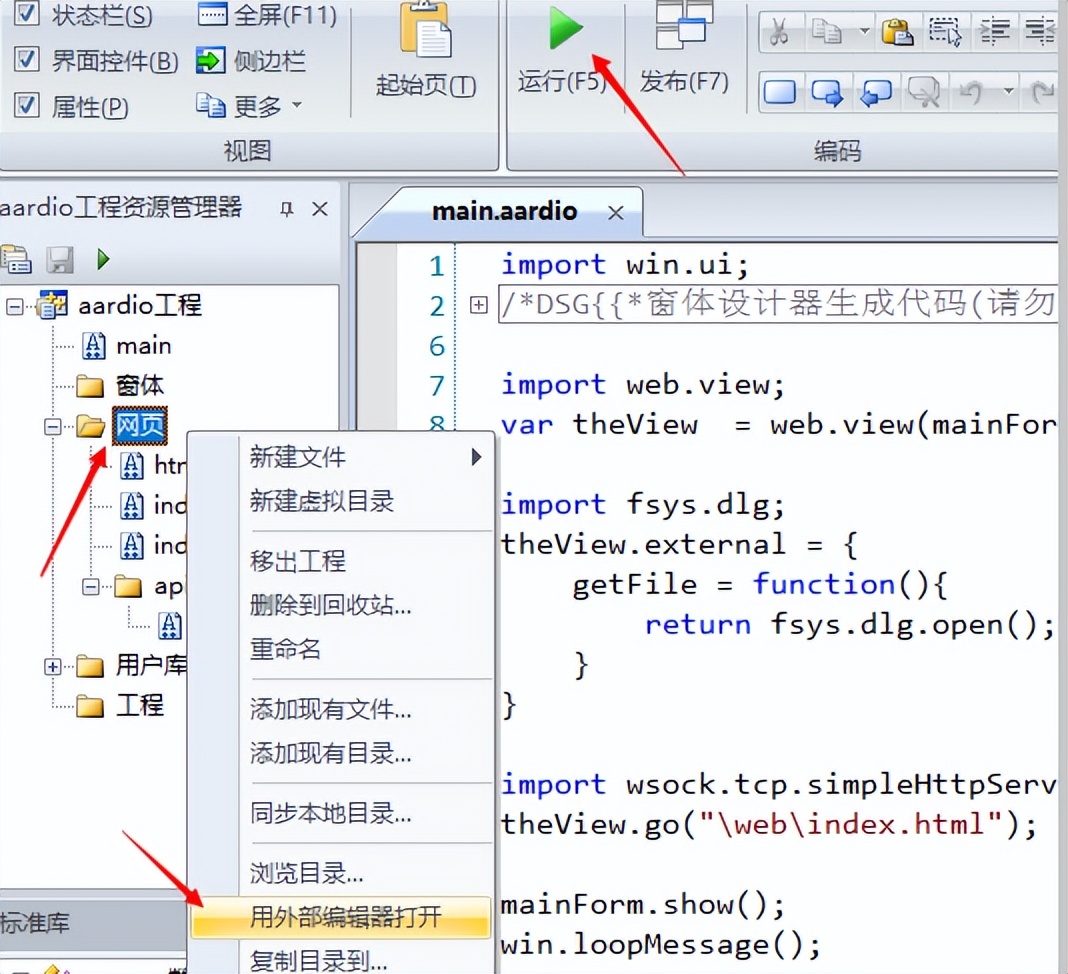Pin the aardio工程资源管理器 panel
The image size is (1068, 974).
pos(285,209)
